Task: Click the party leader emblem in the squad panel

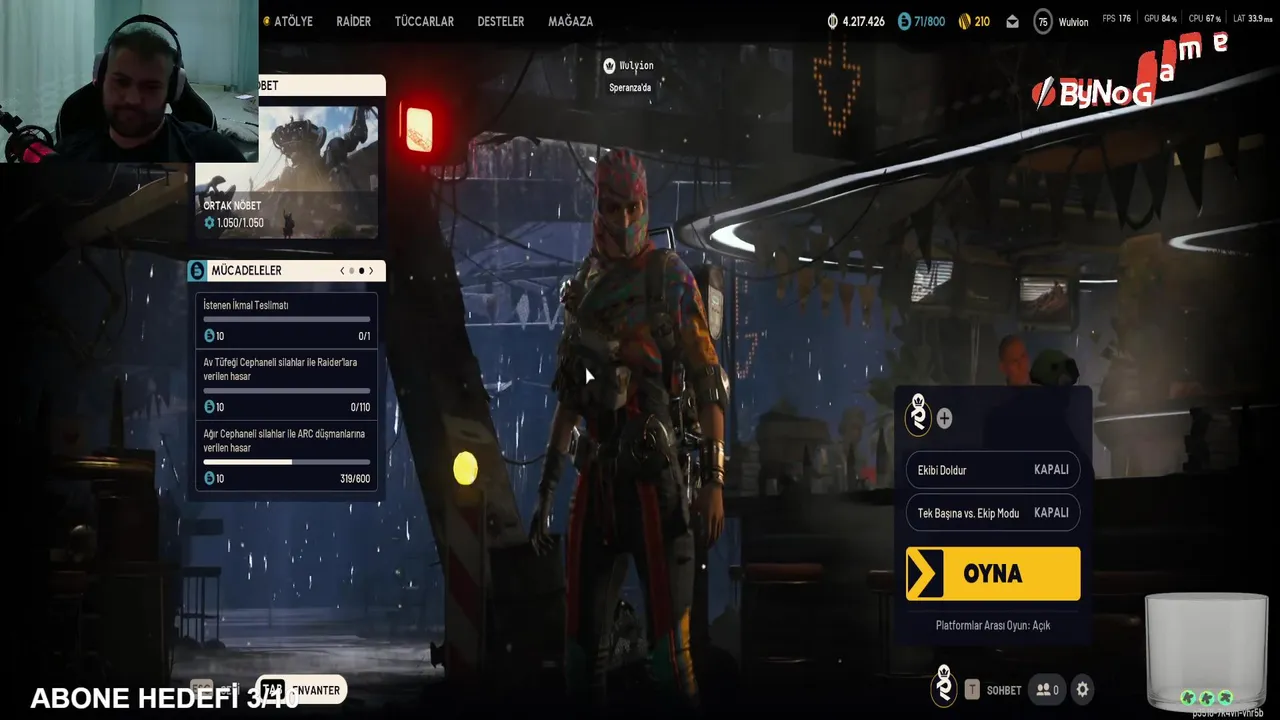Action: 918,415
